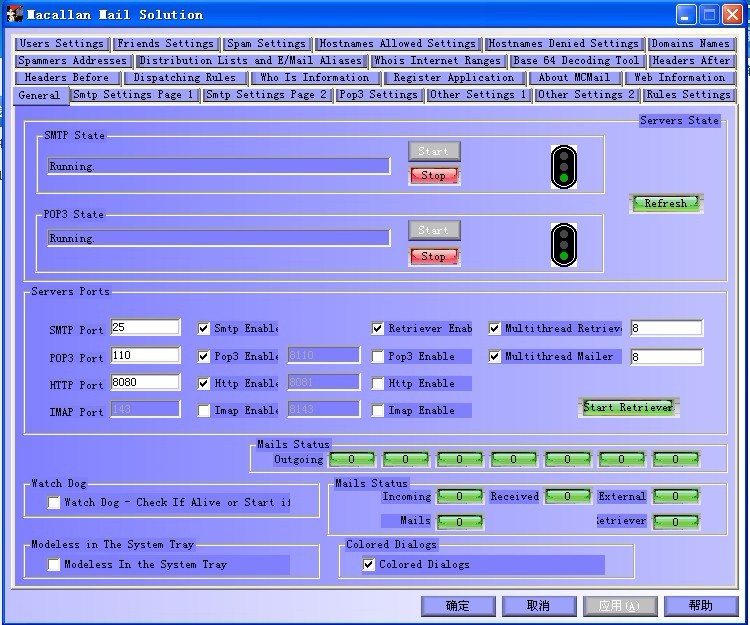The height and width of the screenshot is (625, 750).
Task: Click the SMTP Port field
Action: 145,327
